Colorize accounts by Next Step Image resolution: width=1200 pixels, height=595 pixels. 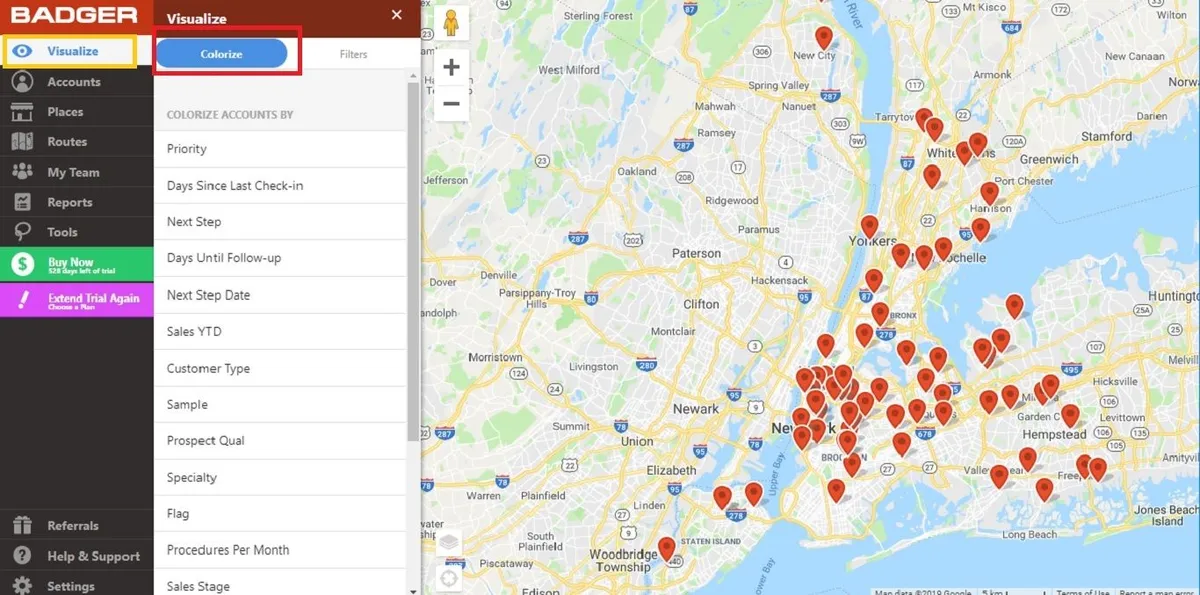(280, 222)
